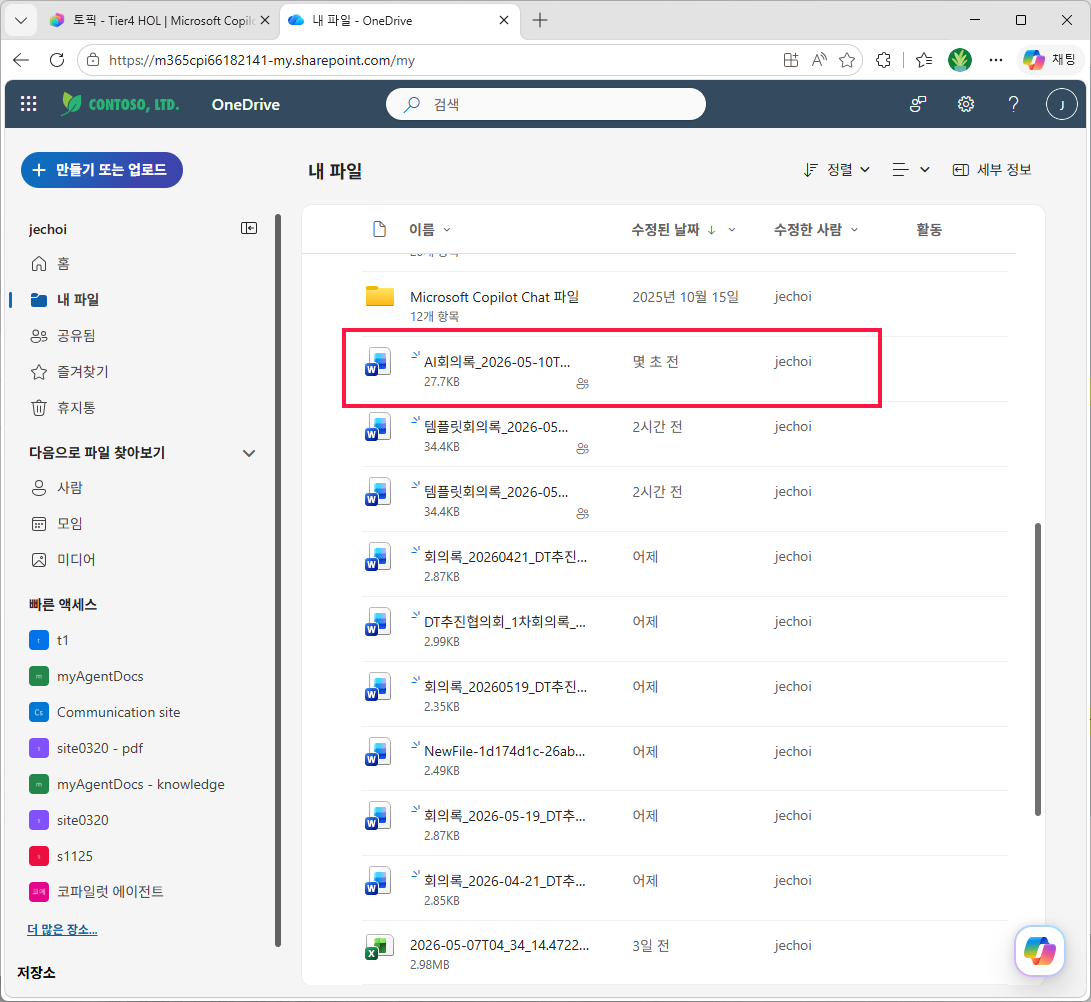1091x1002 pixels.
Task: Open the 이름 column header dropdown
Action: tap(430, 230)
